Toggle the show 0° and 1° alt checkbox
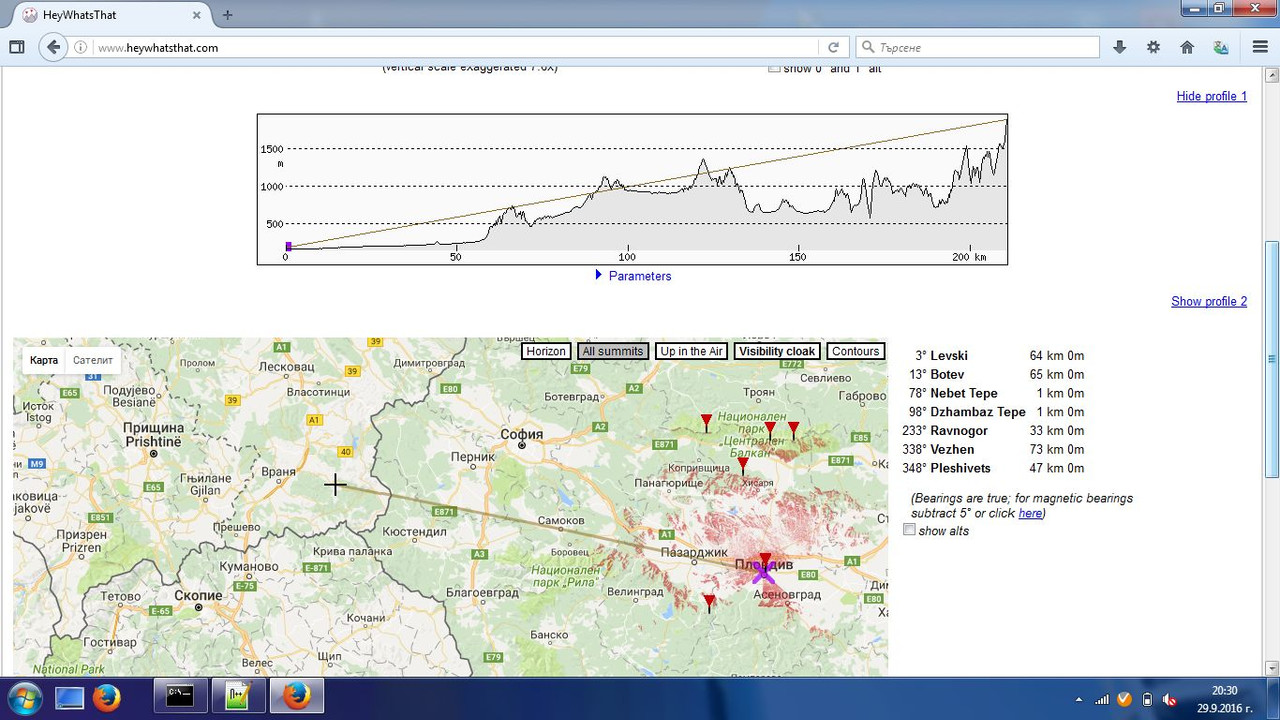 coord(774,68)
